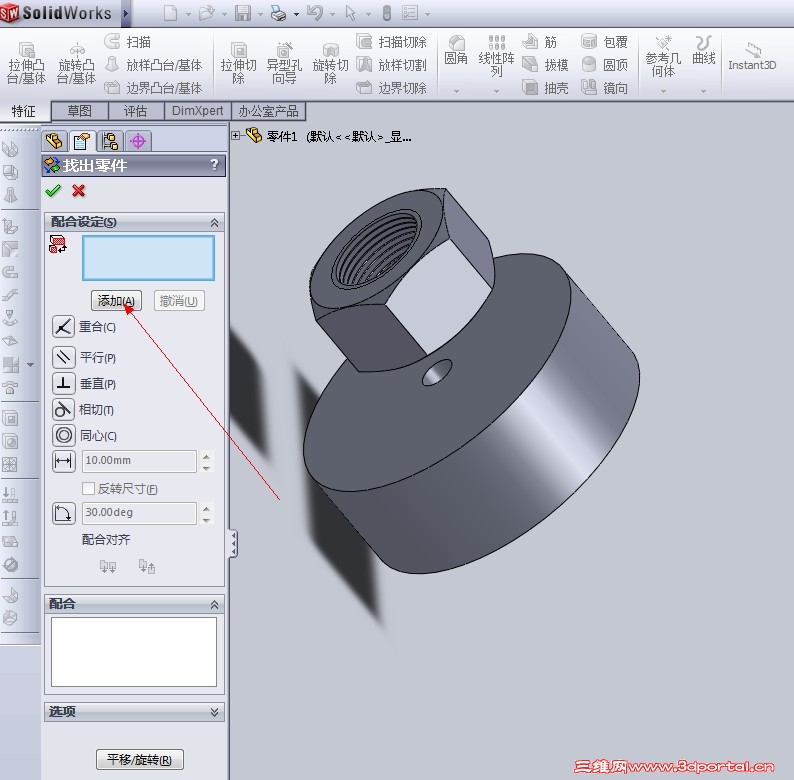Select the 重合 coincident mate
The width and height of the screenshot is (794, 780).
[63, 327]
